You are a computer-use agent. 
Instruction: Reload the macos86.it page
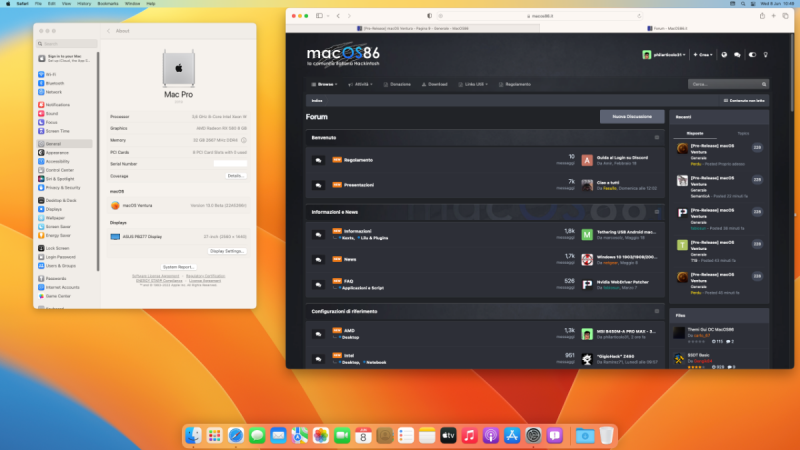[639, 16]
